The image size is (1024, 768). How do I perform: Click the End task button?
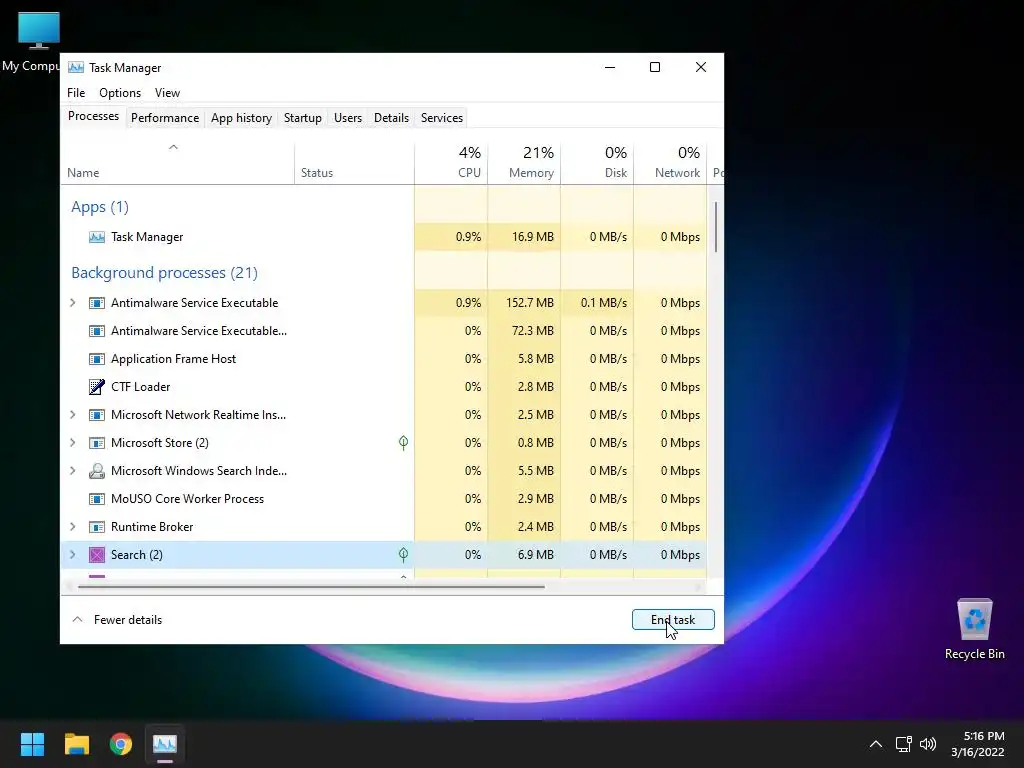(673, 620)
